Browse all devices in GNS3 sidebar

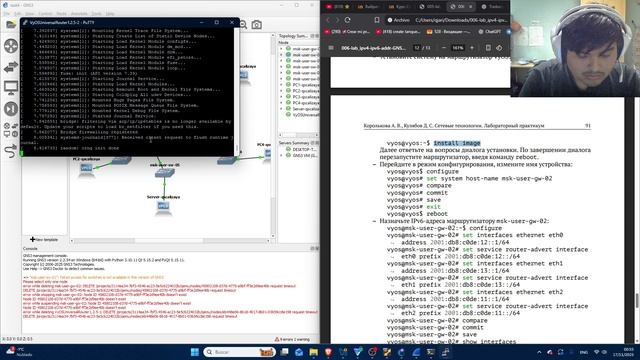(11, 129)
